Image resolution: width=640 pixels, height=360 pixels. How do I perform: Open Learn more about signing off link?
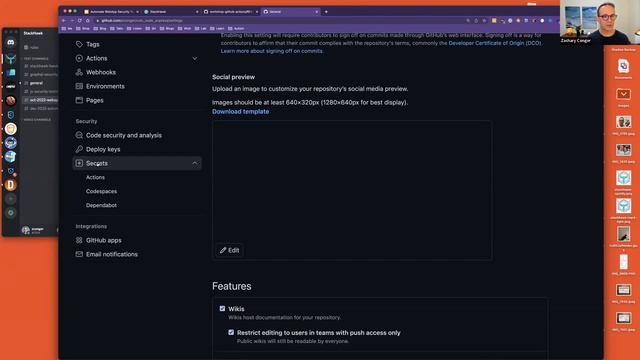(x=272, y=51)
